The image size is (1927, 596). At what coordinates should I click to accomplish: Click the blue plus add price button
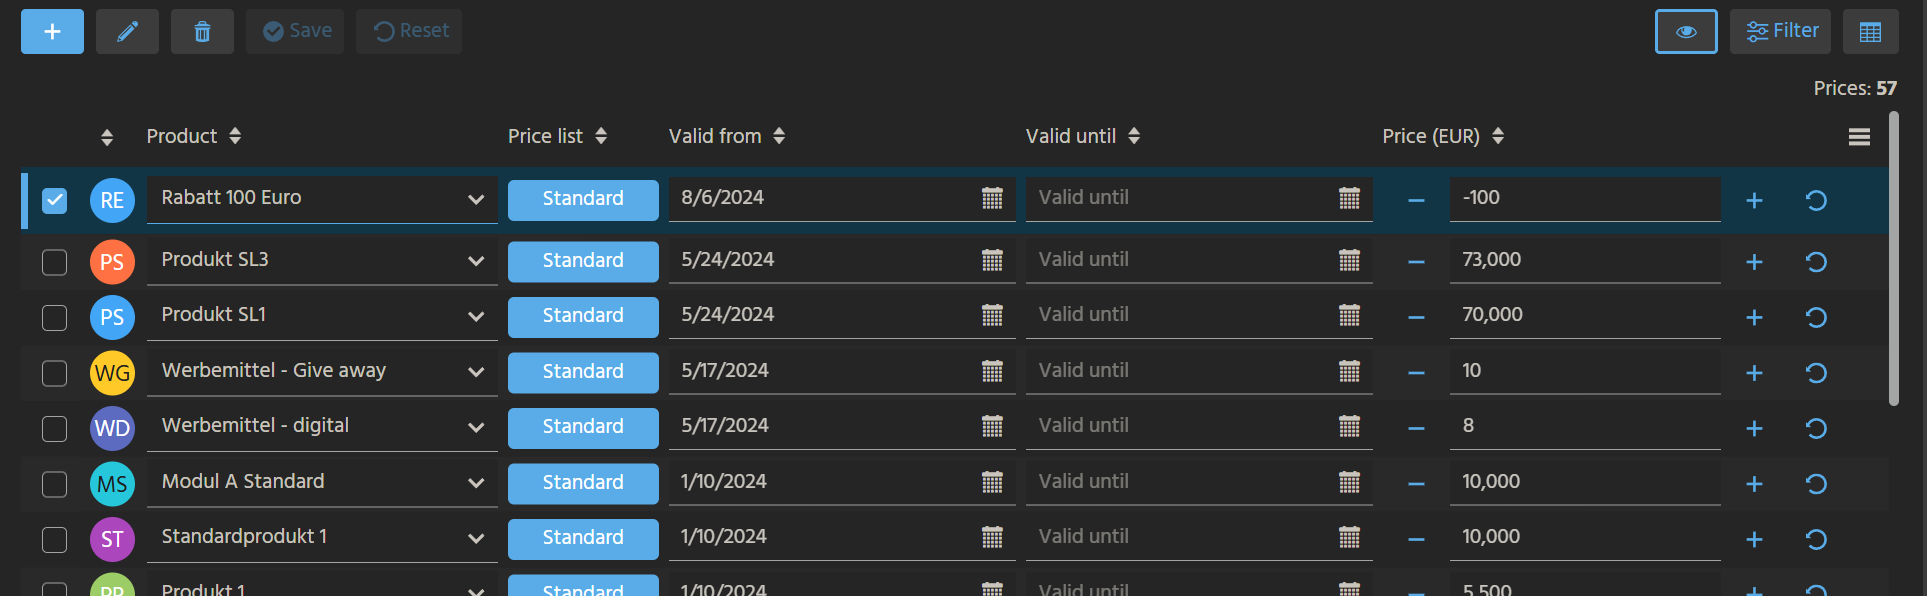point(52,32)
